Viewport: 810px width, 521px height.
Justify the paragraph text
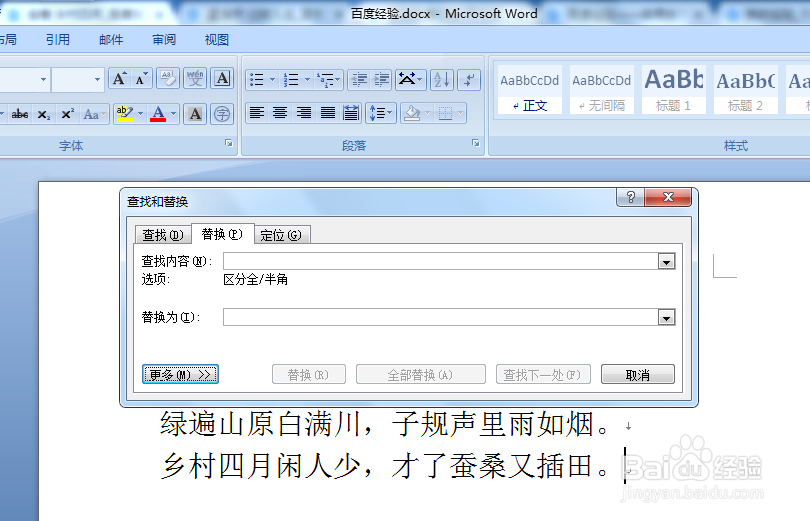click(x=328, y=113)
